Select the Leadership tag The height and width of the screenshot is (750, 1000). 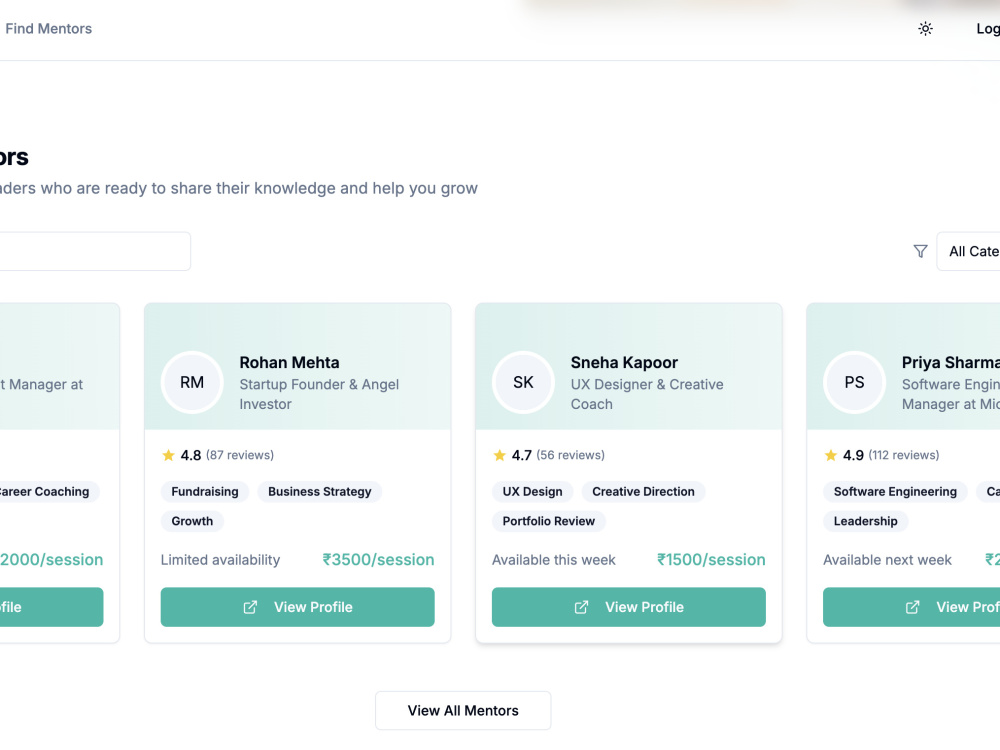pyautogui.click(x=865, y=521)
